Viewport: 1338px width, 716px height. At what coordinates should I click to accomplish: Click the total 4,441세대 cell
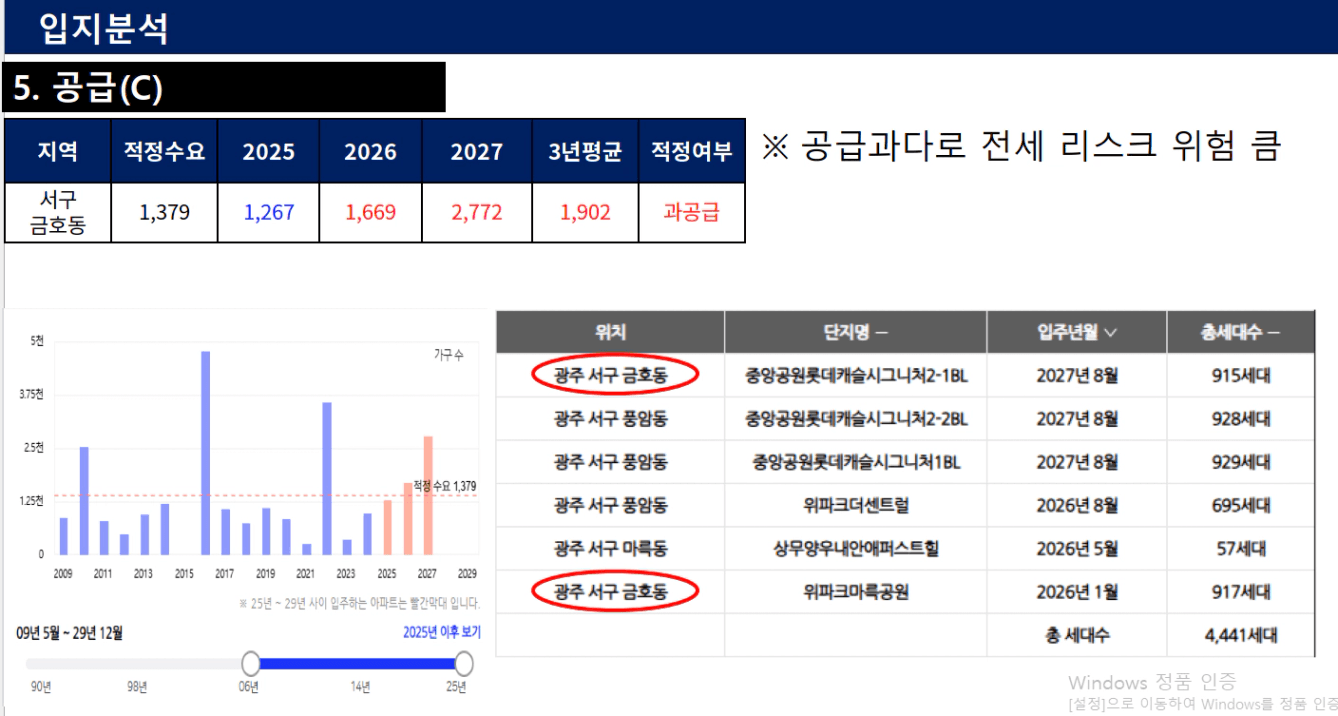click(1241, 635)
